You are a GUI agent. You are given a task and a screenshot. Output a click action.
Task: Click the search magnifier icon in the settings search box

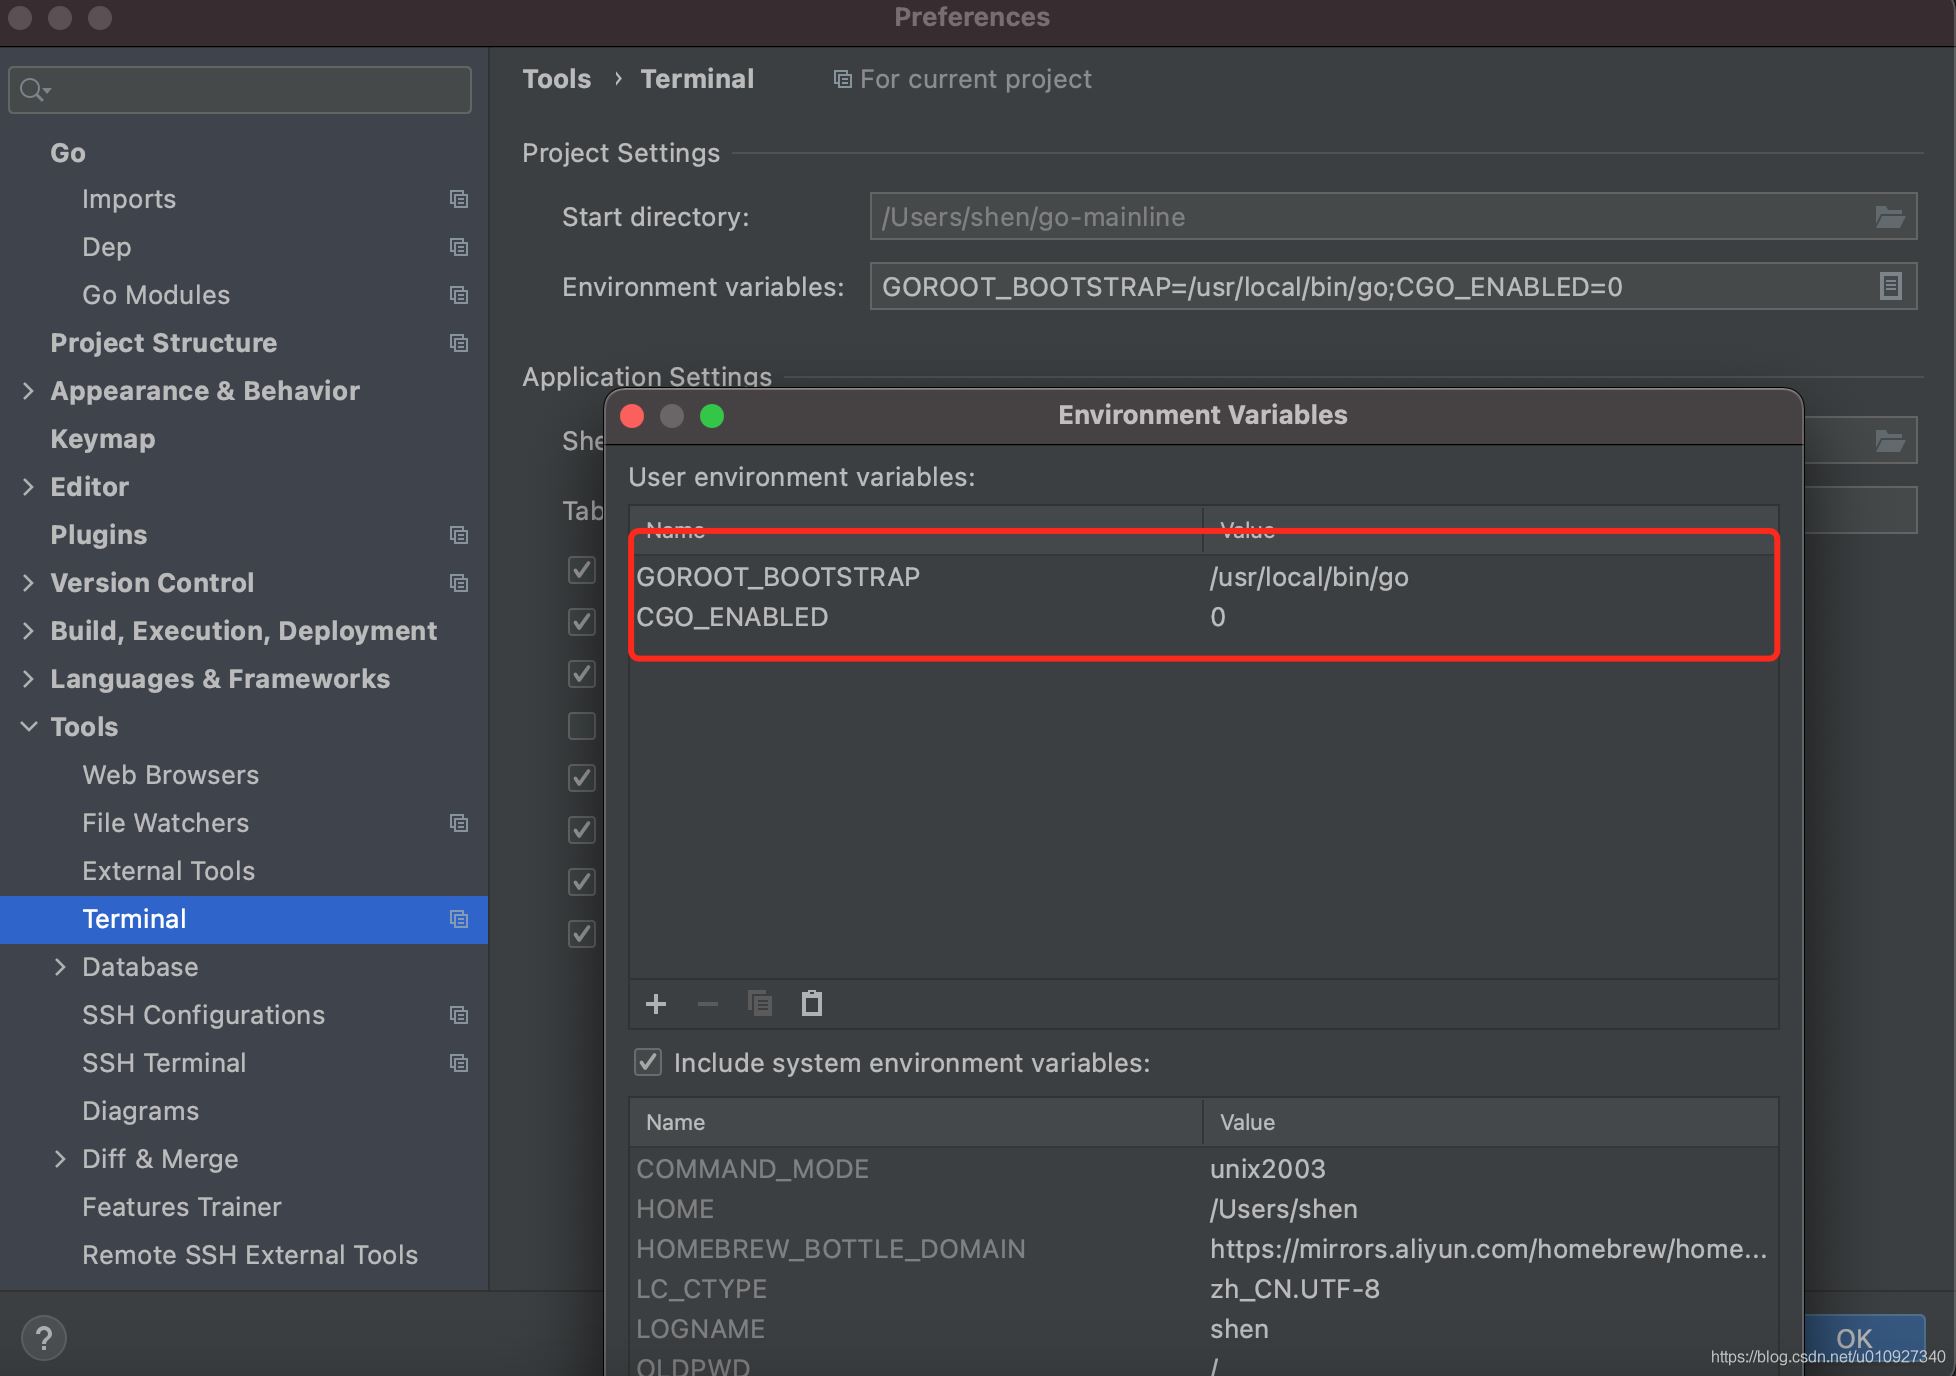click(34, 90)
